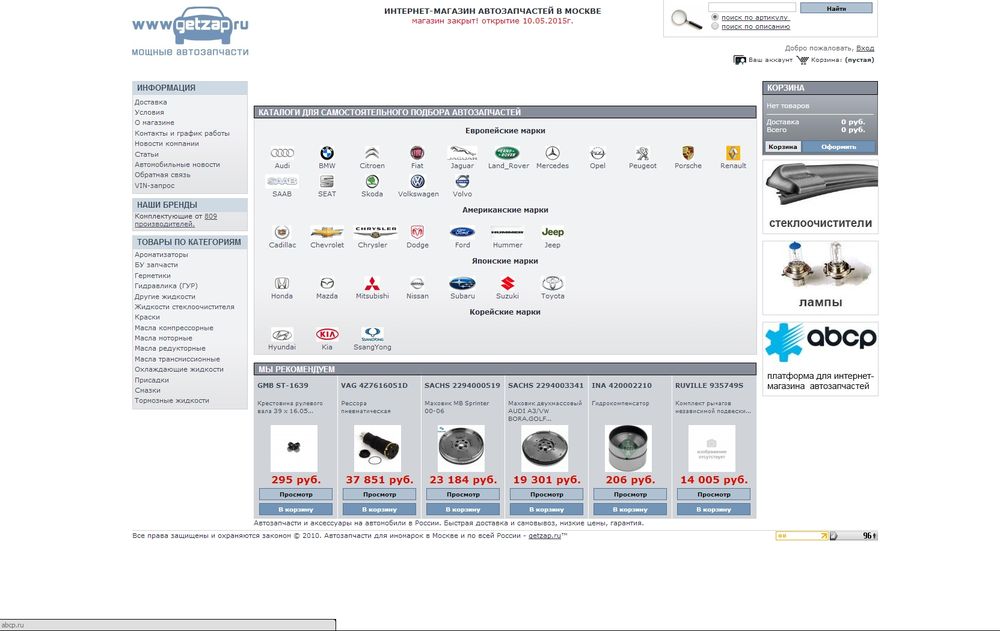Image resolution: width=1000 pixels, height=631 pixels.
Task: Add VAG 4Z7616051D to cart
Action: (379, 510)
